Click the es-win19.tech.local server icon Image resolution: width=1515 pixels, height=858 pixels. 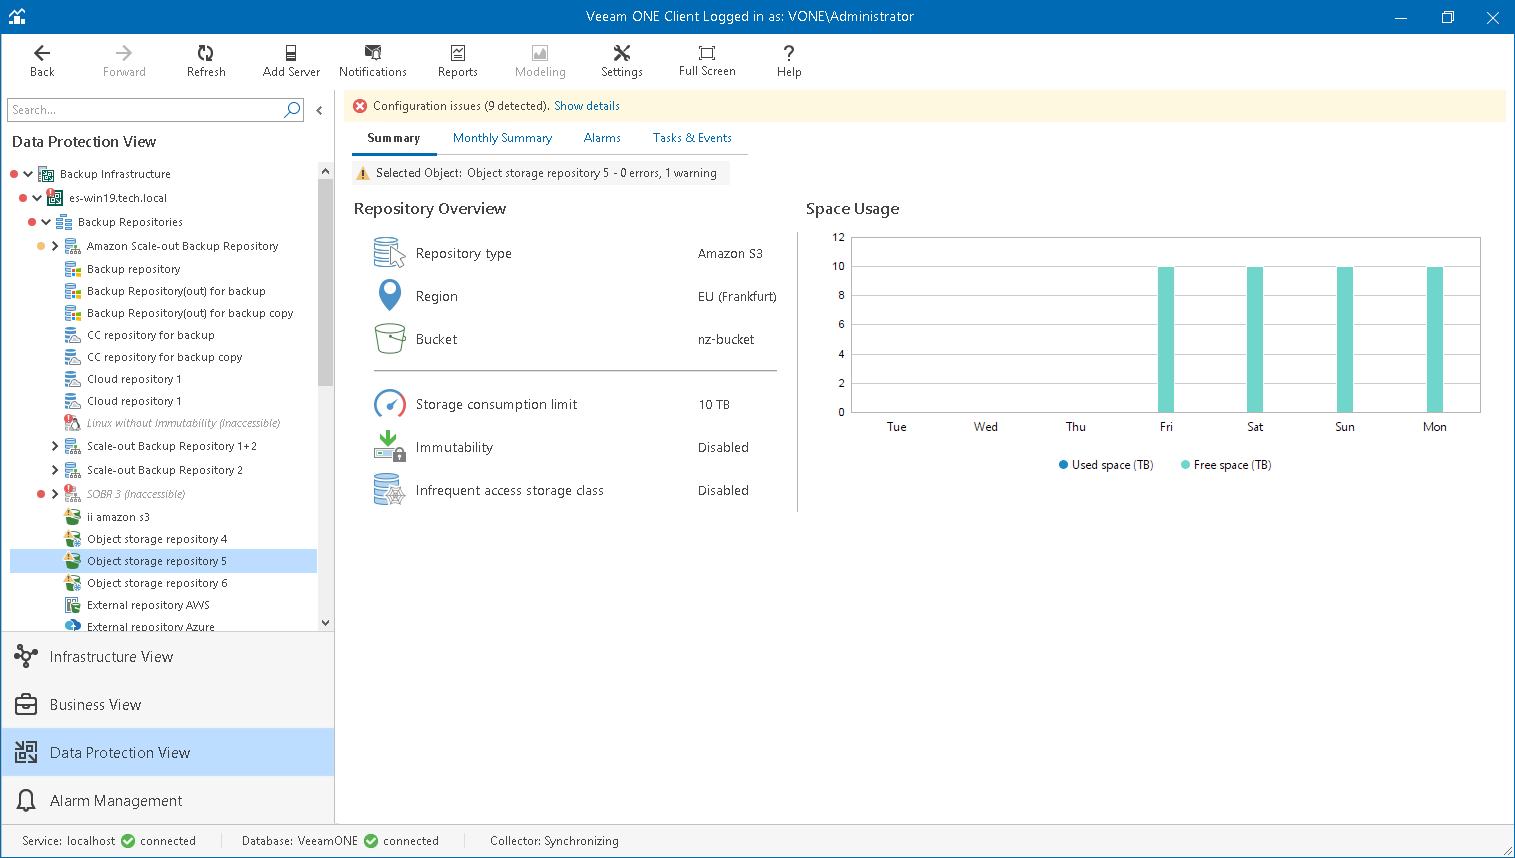click(x=55, y=198)
